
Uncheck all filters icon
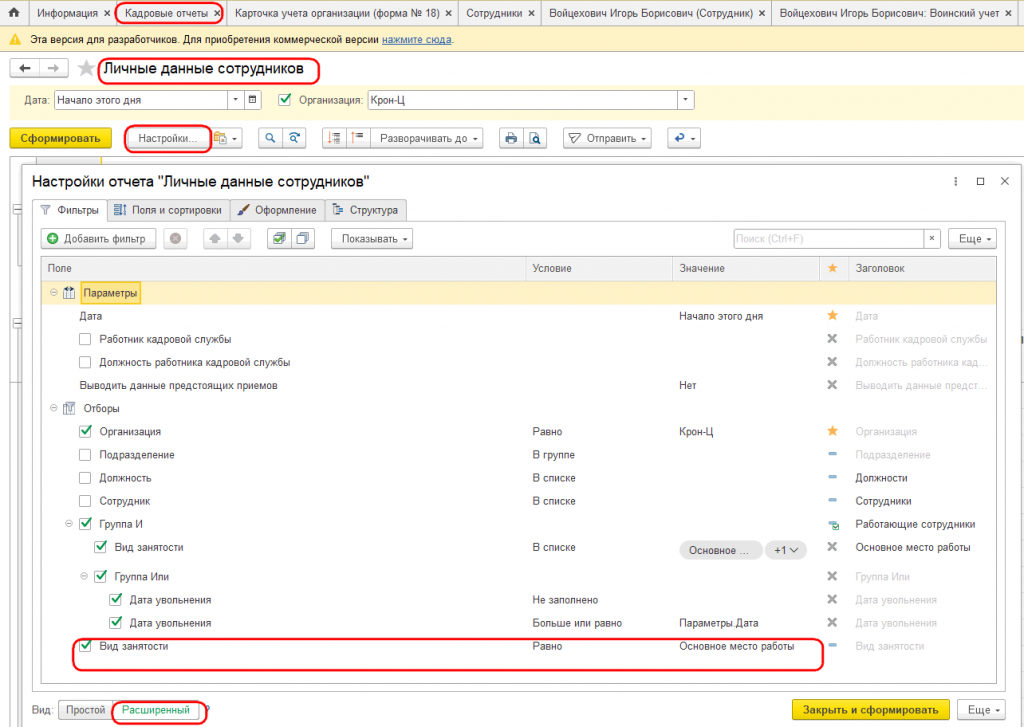pos(302,238)
